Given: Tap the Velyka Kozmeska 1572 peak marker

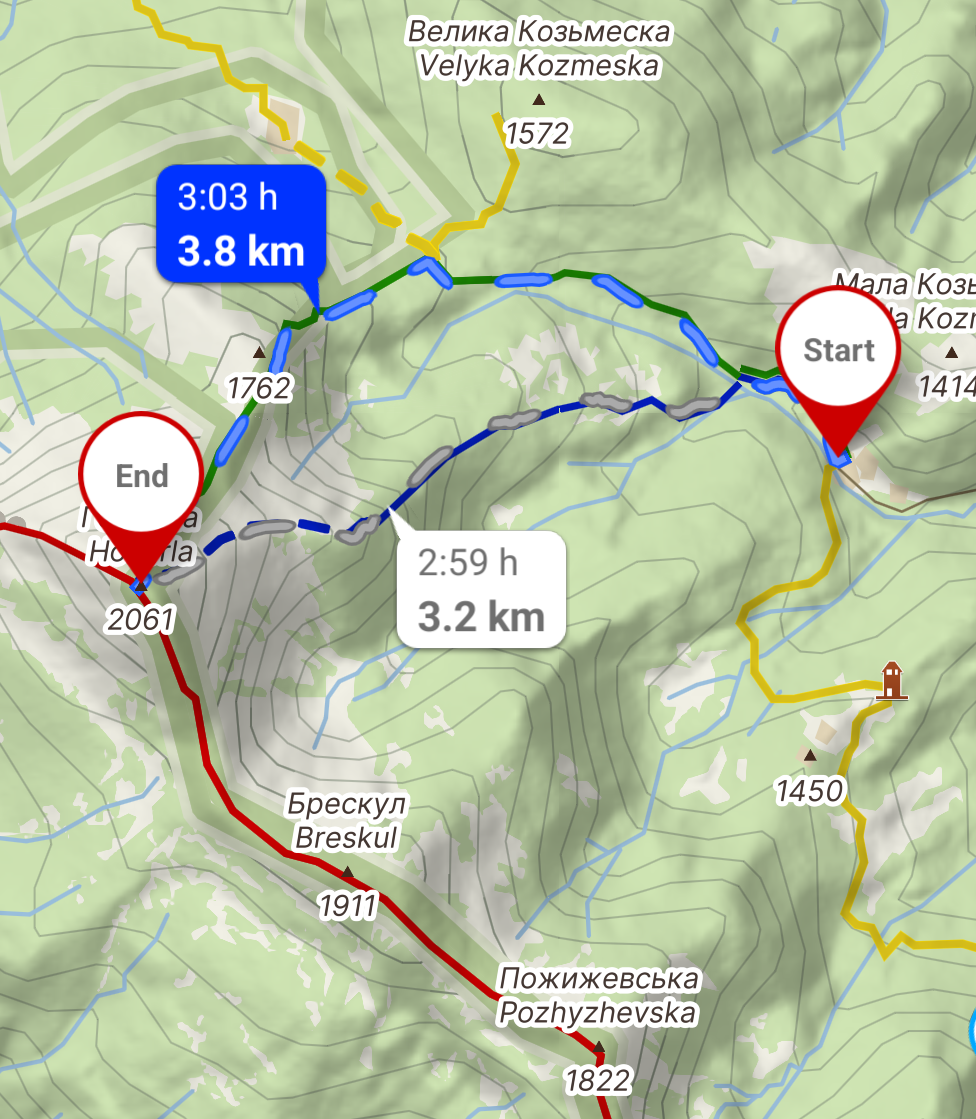Looking at the screenshot, I should coord(539,100).
